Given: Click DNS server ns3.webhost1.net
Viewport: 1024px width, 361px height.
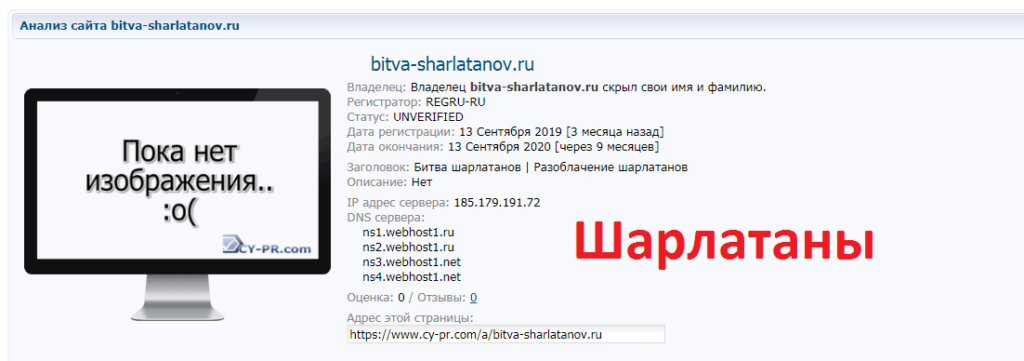Looking at the screenshot, I should [x=411, y=262].
